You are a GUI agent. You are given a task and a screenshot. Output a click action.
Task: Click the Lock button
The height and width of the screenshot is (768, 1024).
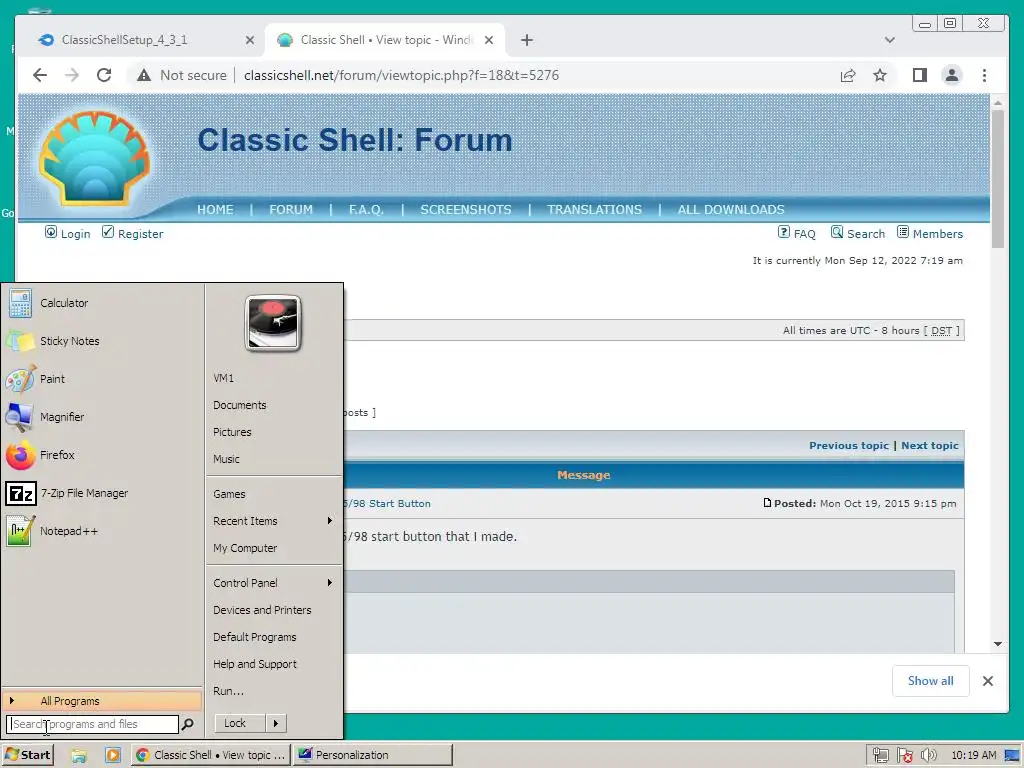tap(240, 723)
